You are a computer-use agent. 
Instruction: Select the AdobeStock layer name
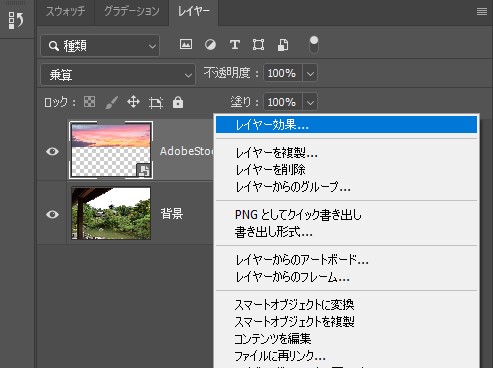coord(186,151)
